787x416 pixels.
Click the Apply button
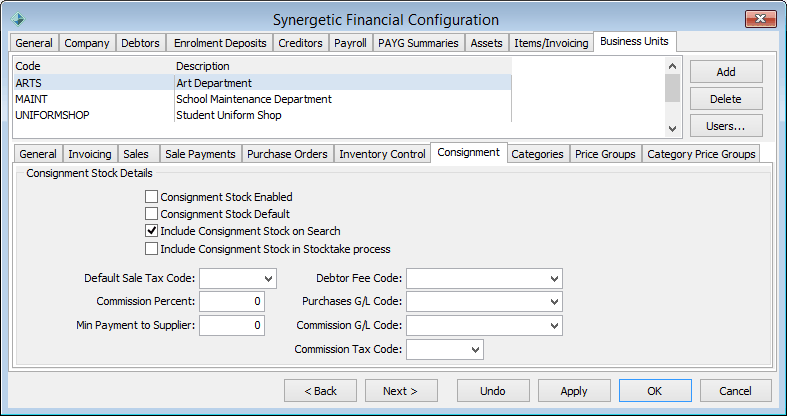click(x=574, y=391)
